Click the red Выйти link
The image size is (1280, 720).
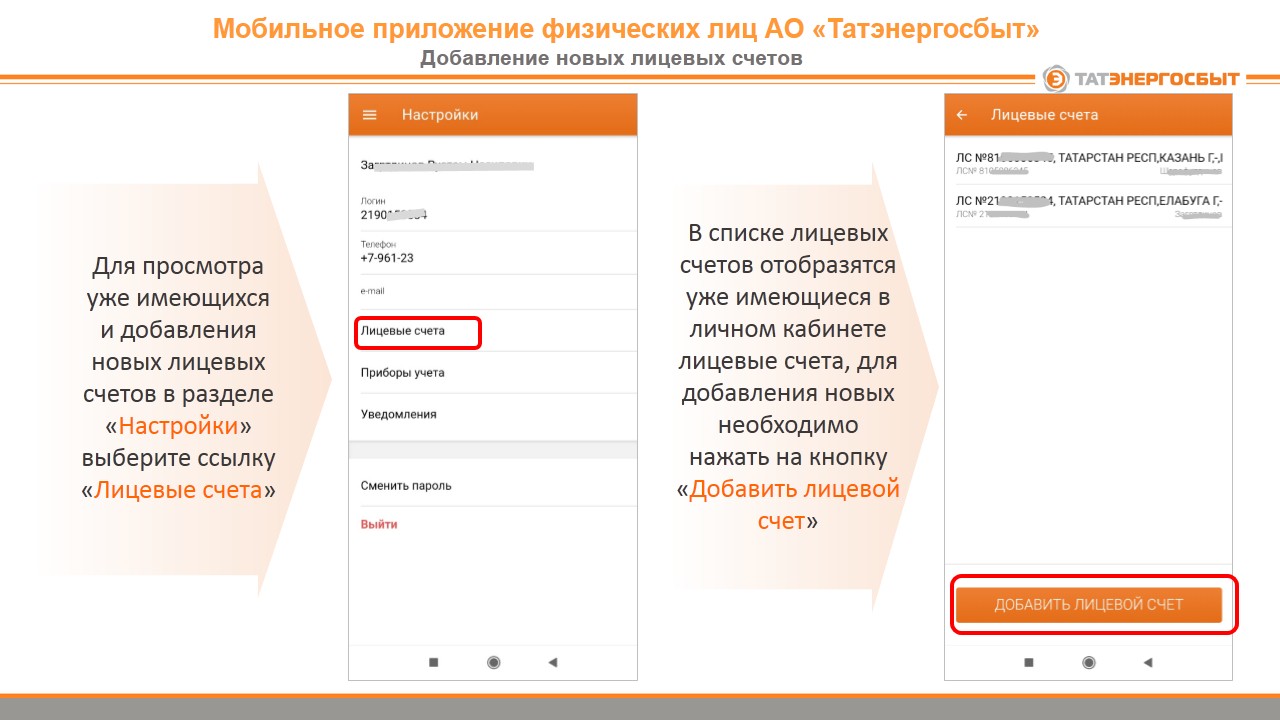(379, 524)
